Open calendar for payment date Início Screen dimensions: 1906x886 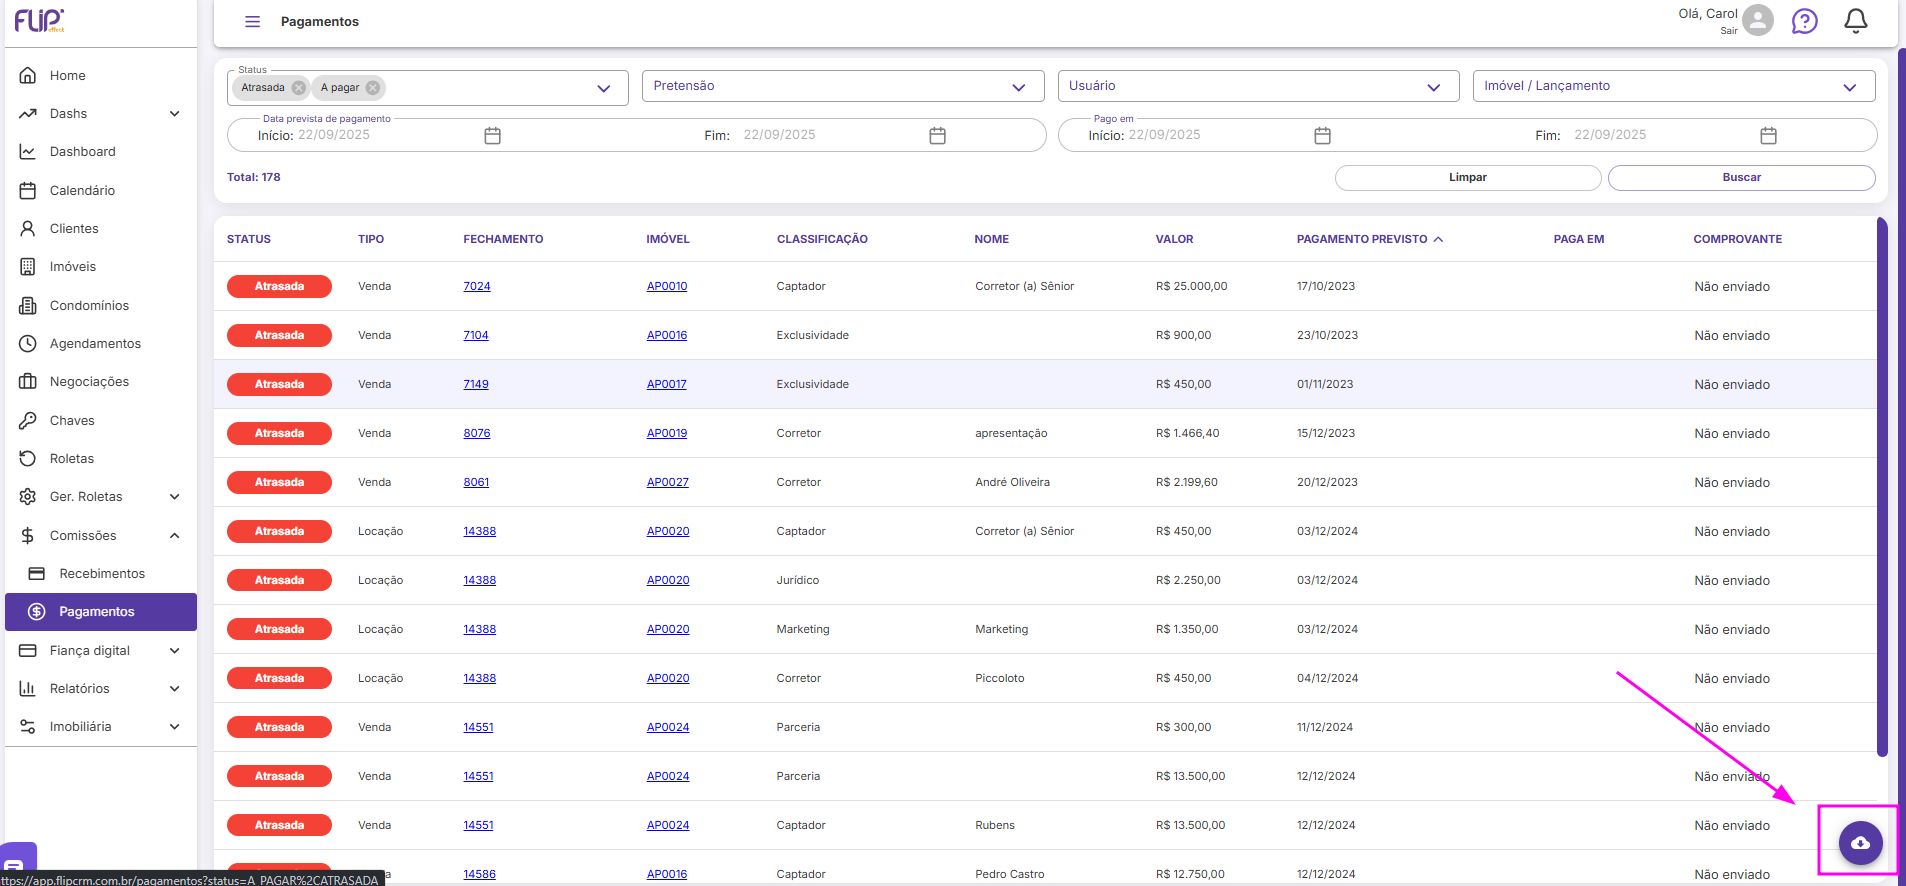point(492,135)
